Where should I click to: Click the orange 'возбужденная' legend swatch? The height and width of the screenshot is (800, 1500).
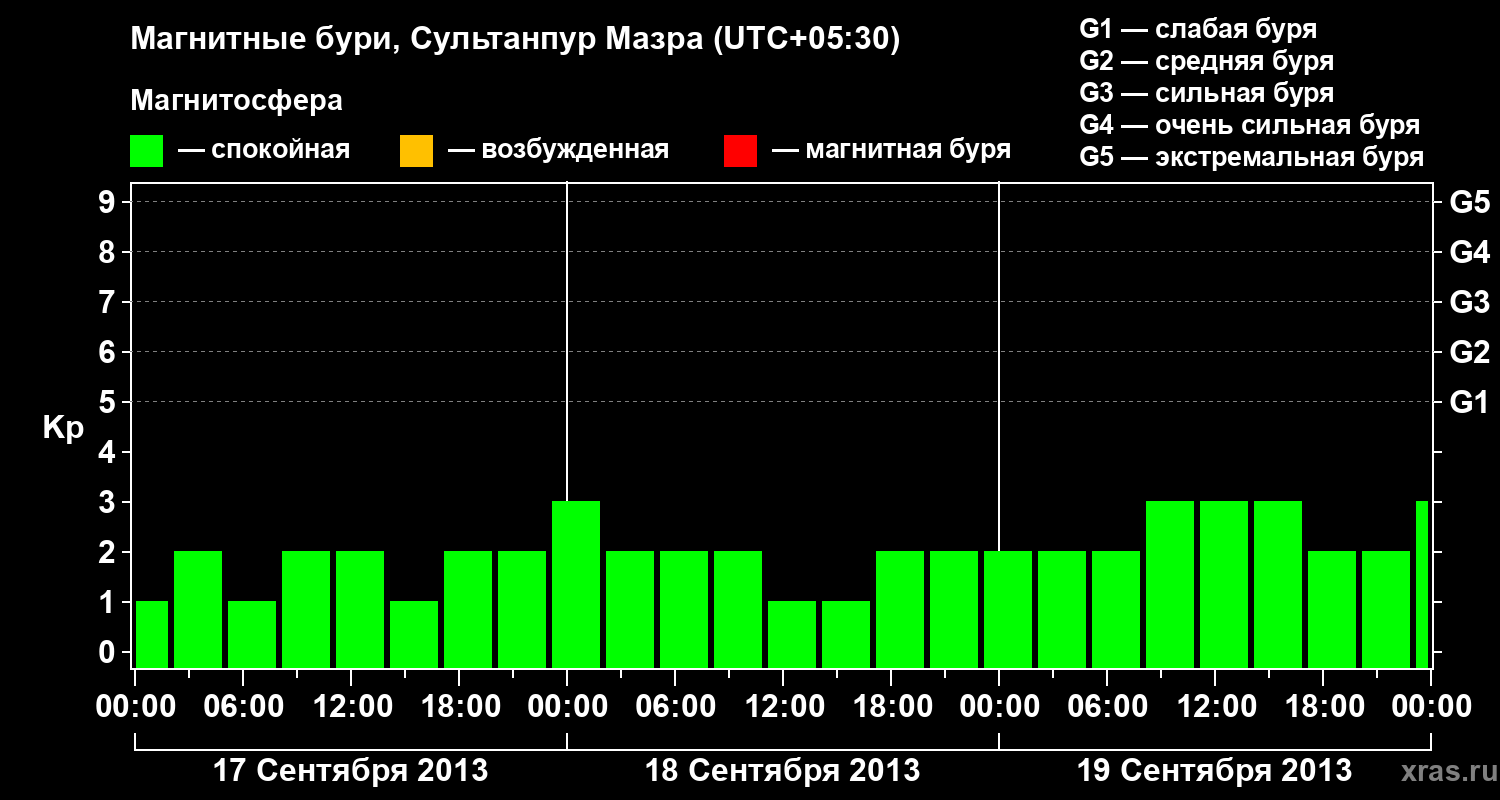tap(416, 151)
